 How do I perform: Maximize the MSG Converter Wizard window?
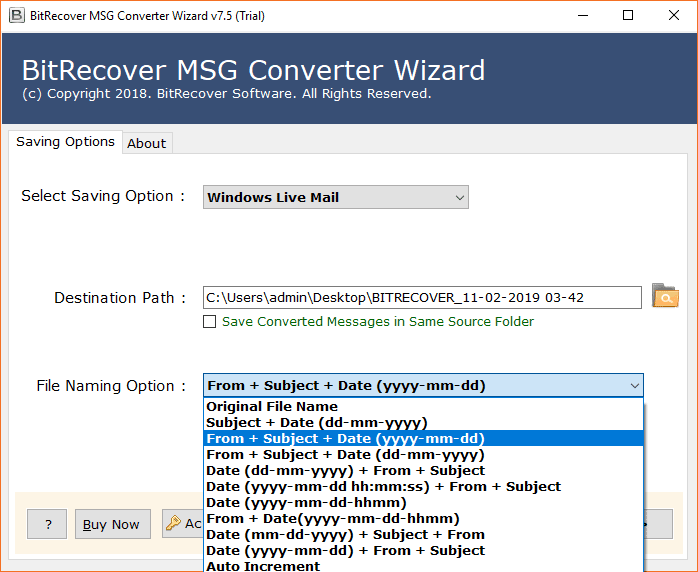tap(628, 16)
